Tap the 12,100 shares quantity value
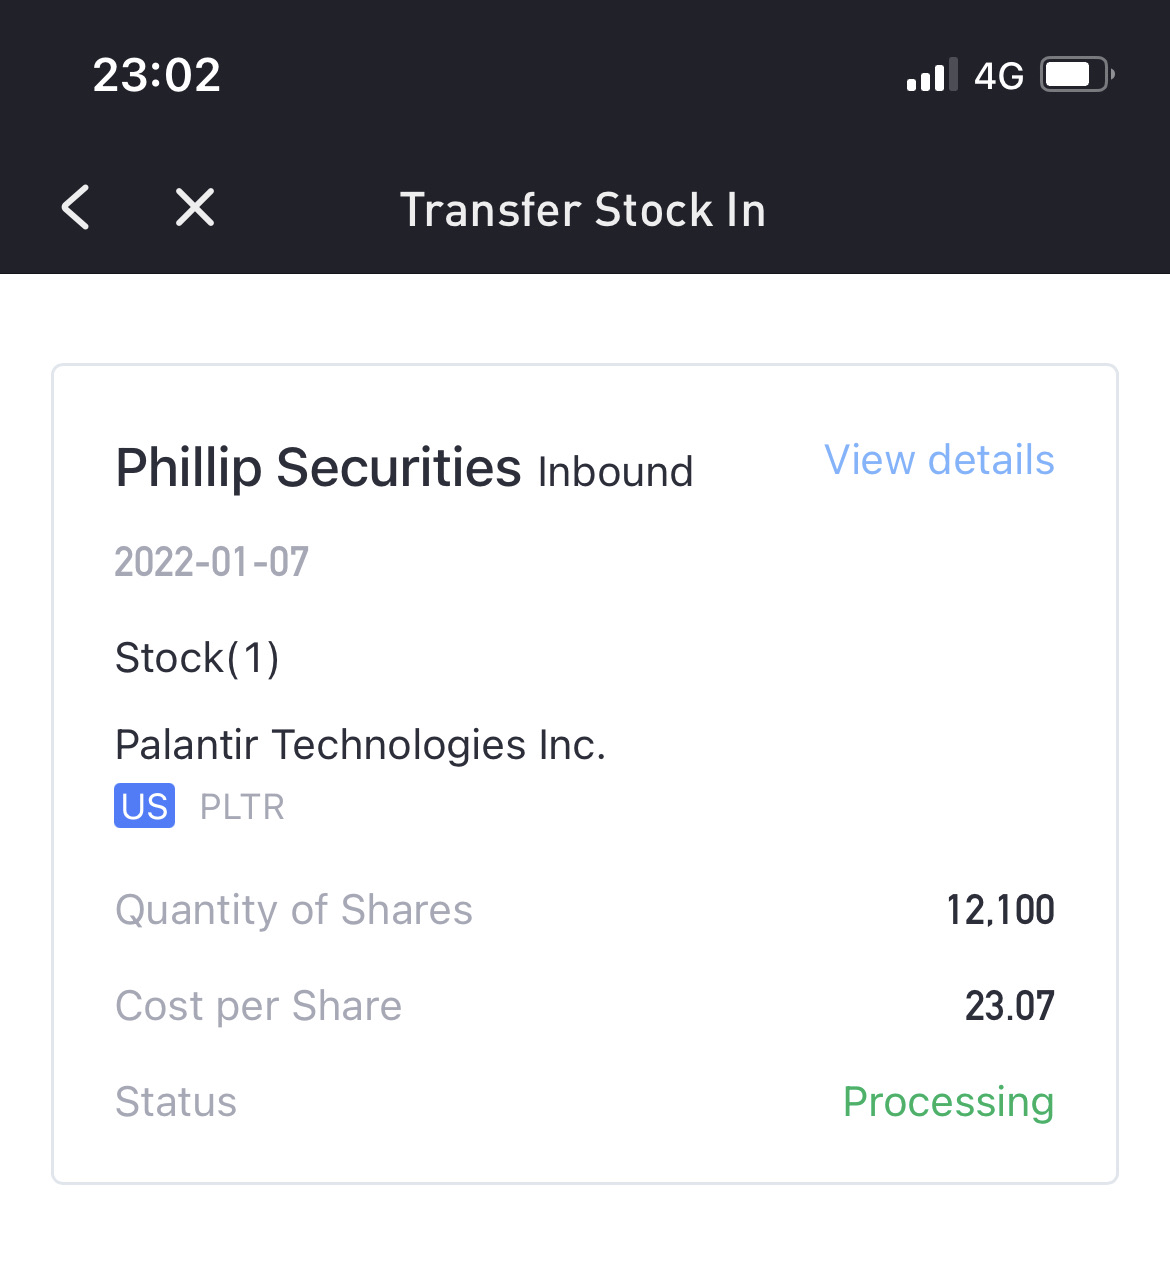1170x1286 pixels. click(x=1000, y=910)
